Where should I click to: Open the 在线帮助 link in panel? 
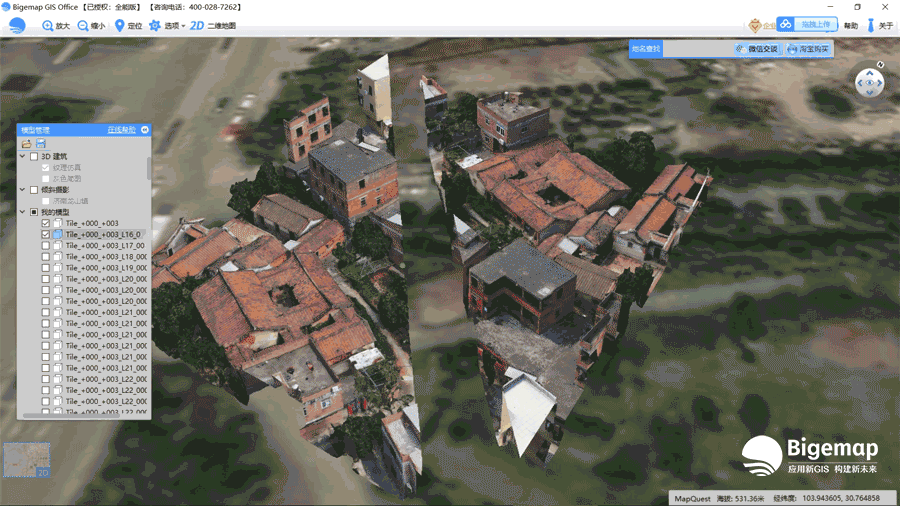(121, 130)
